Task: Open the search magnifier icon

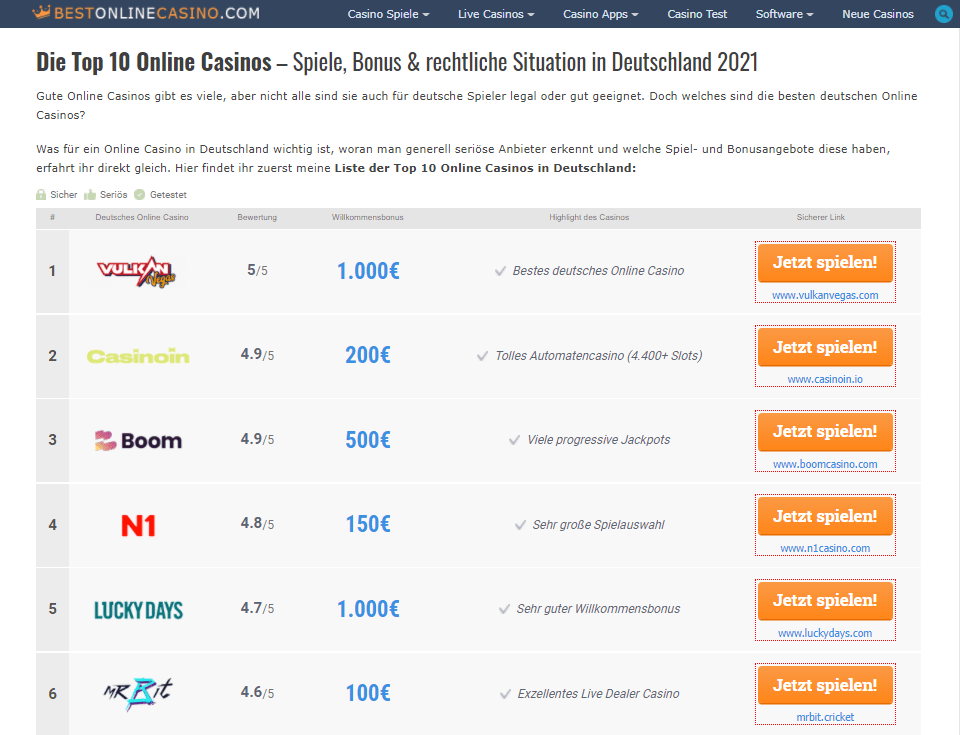Action: (943, 13)
